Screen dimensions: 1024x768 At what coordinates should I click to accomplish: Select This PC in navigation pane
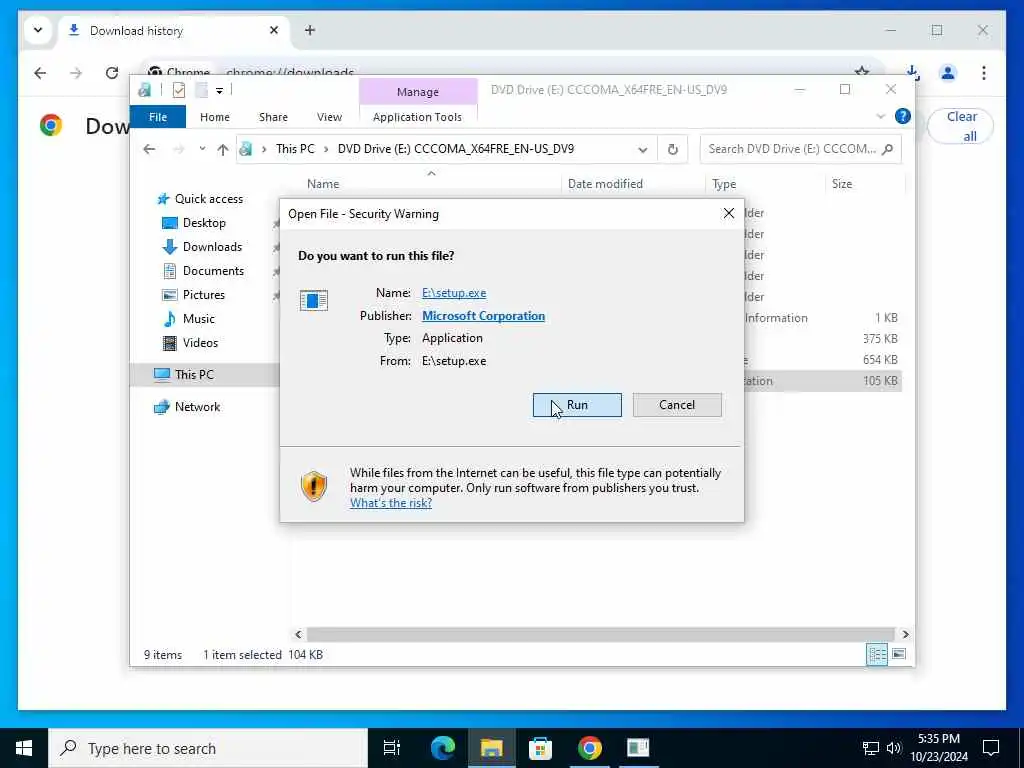194,375
